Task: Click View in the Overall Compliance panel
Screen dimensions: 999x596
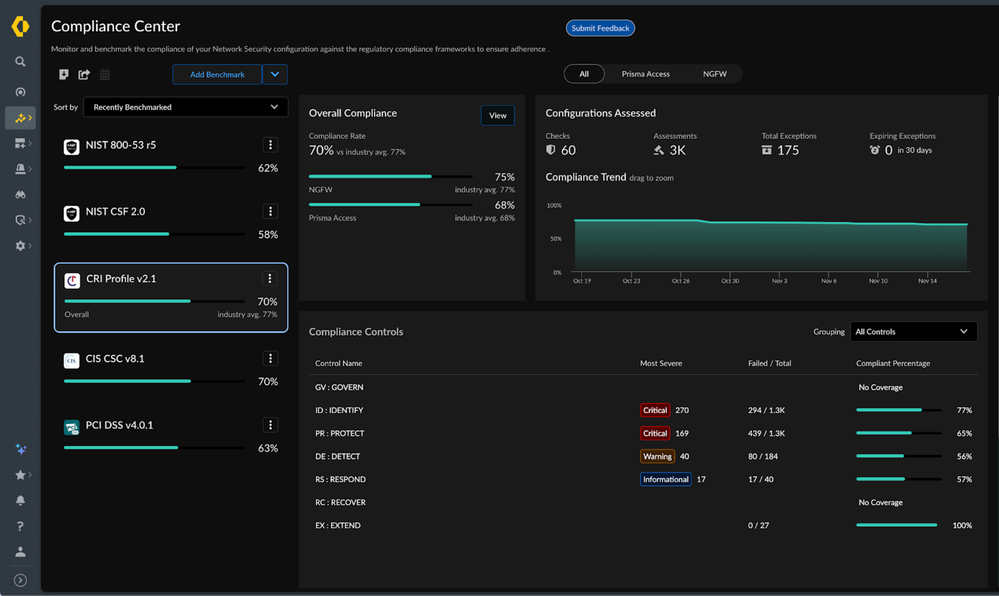Action: coord(497,115)
